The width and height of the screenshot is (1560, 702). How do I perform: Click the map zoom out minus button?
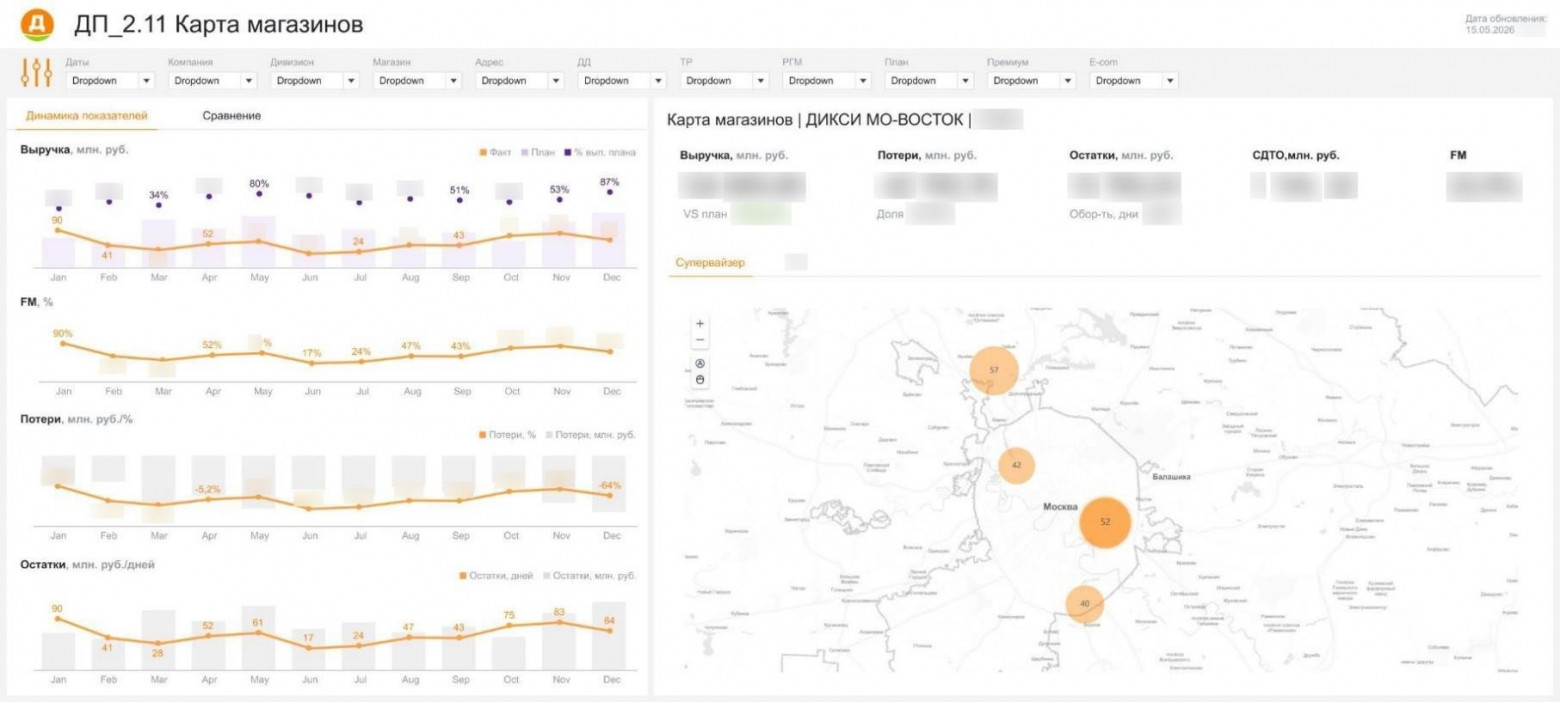point(700,340)
